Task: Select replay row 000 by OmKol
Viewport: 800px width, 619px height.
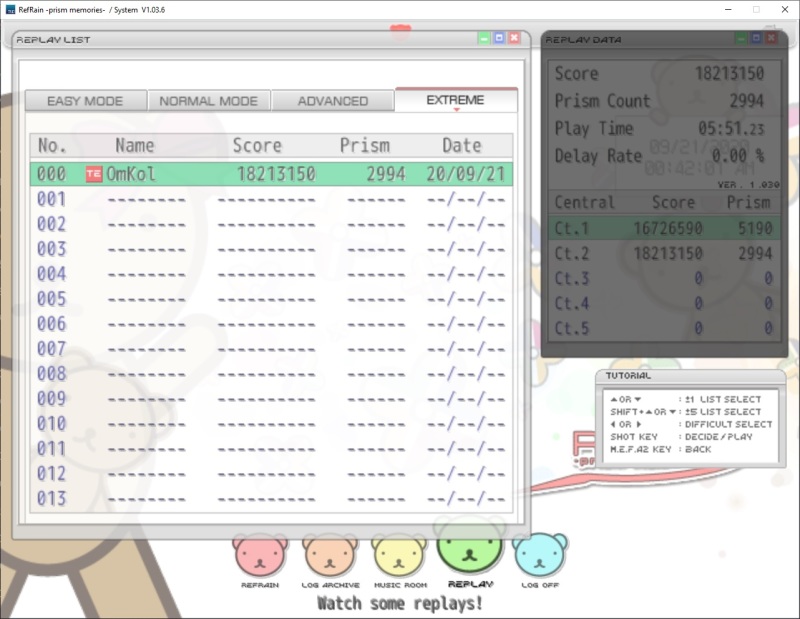Action: coord(271,174)
